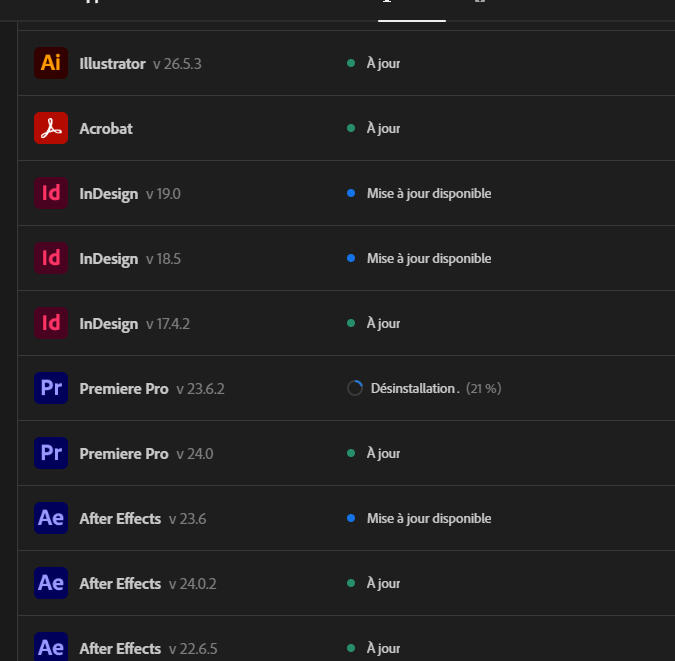Select the Premiere Pro v 24.0 icon
Screen dimensions: 675x661
[x=51, y=453]
